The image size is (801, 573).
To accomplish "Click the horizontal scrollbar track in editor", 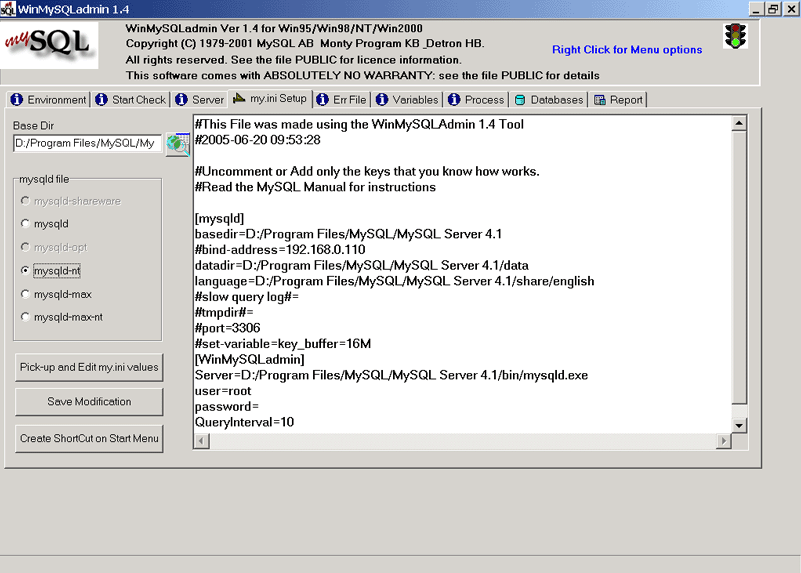I will (x=462, y=441).
